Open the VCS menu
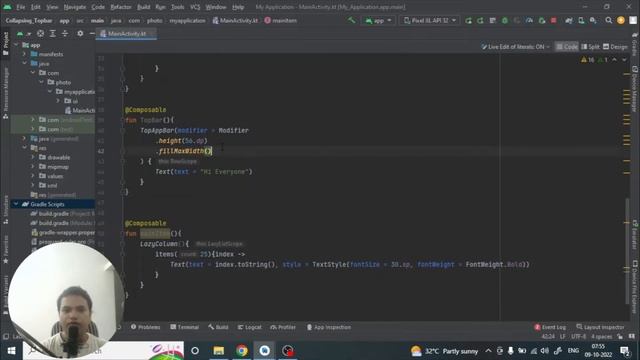Image resolution: width=640 pixels, height=360 pixels. 195,7
